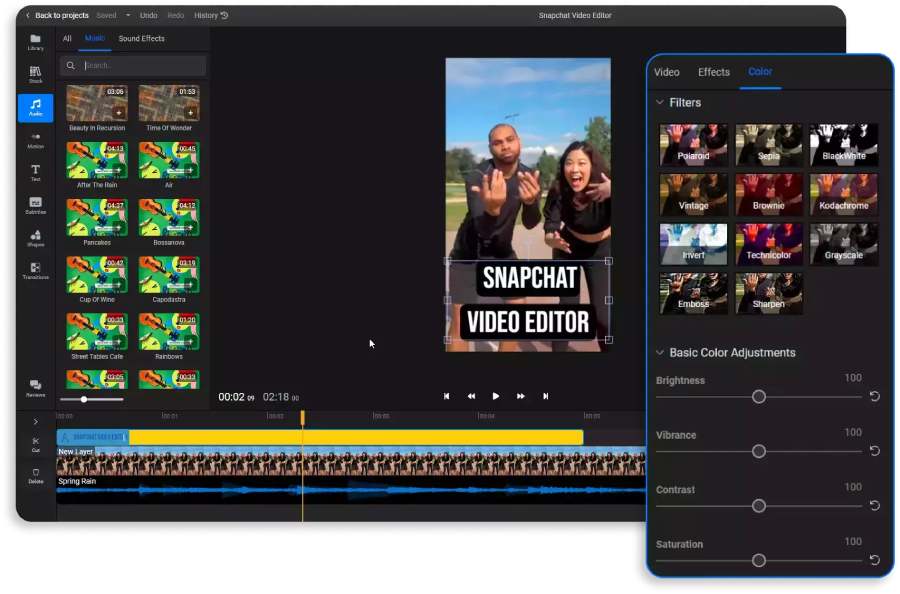Skip to the start of the video
Screen dimensions: 900x594
pos(447,396)
